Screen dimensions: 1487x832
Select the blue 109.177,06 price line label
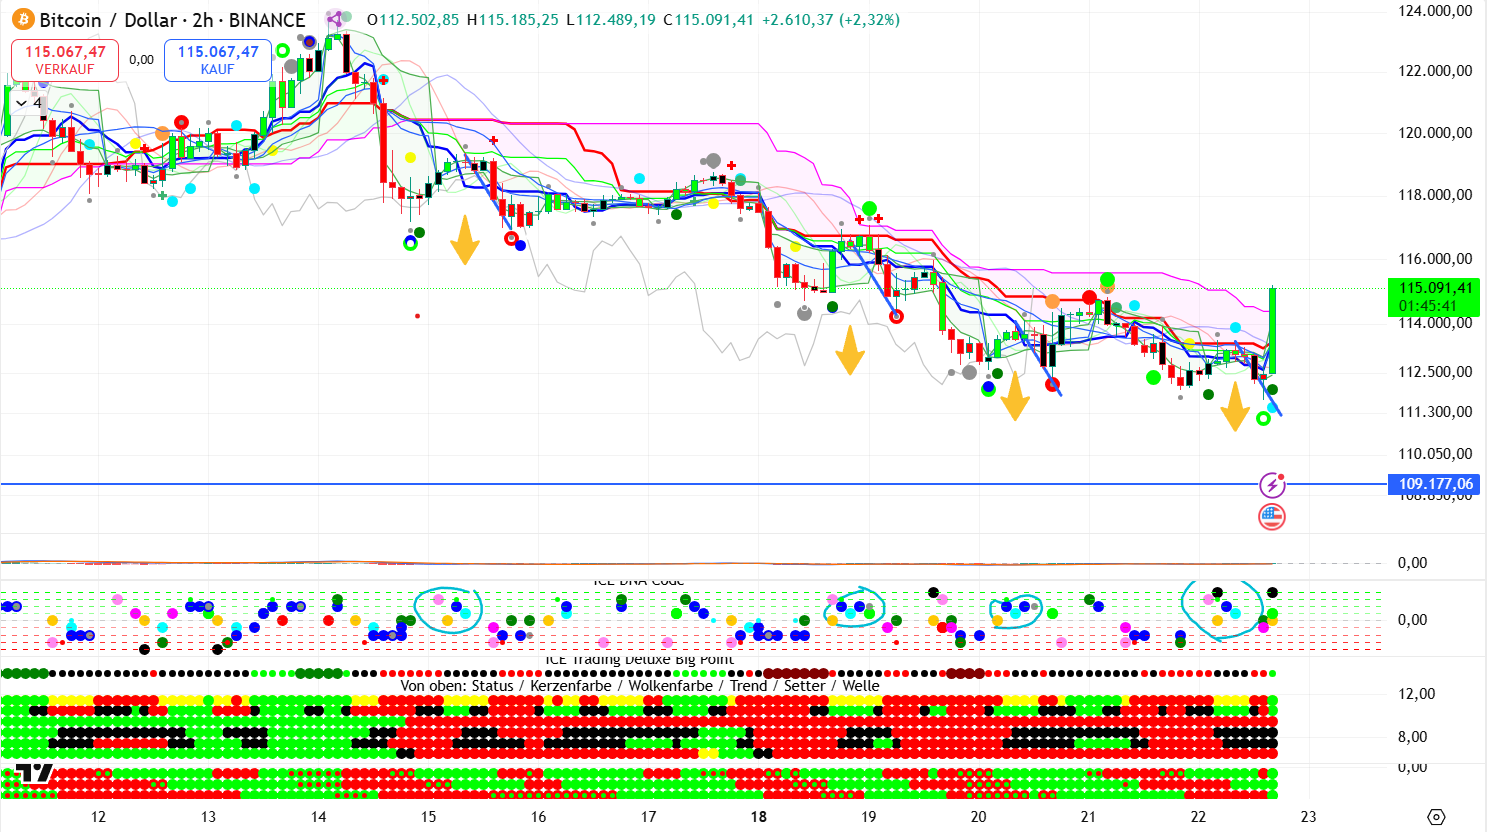[x=1434, y=484]
